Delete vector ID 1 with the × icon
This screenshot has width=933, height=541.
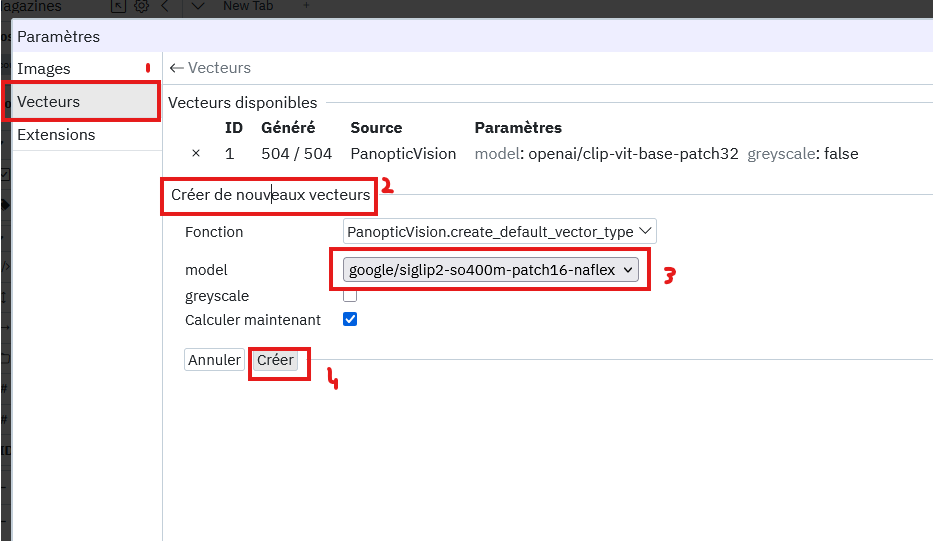click(x=196, y=154)
